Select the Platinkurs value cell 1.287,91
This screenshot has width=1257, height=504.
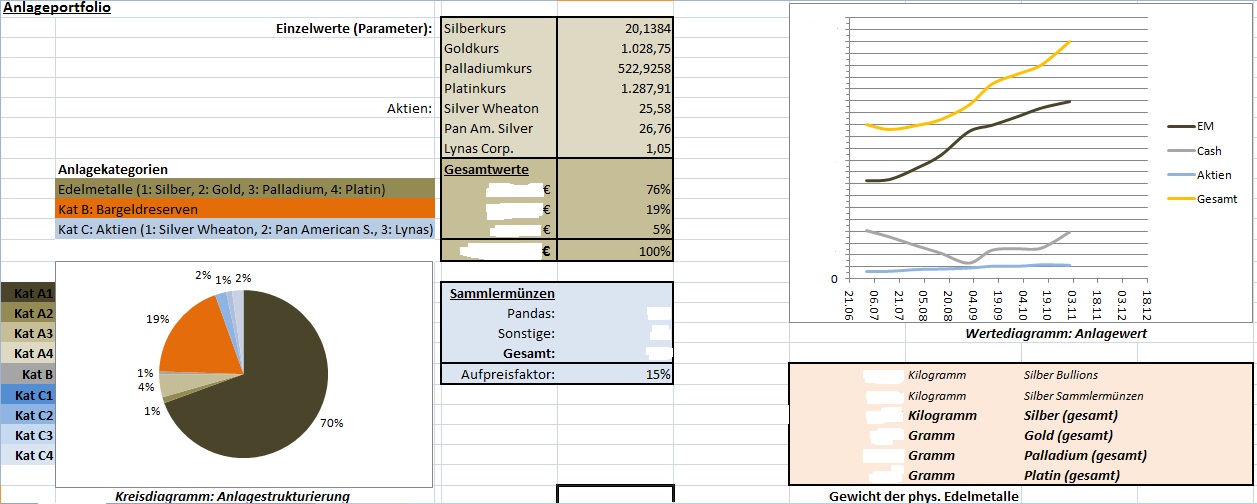pyautogui.click(x=615, y=89)
